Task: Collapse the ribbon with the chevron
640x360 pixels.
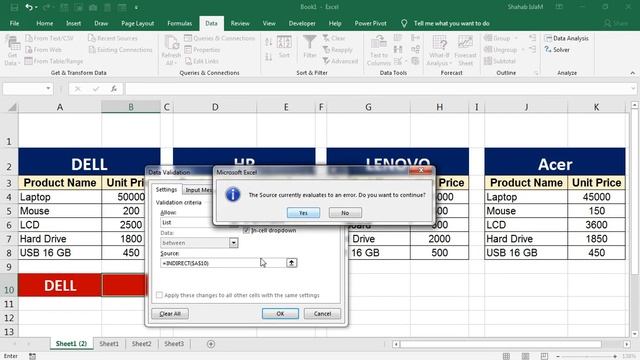Action: pyautogui.click(x=633, y=73)
